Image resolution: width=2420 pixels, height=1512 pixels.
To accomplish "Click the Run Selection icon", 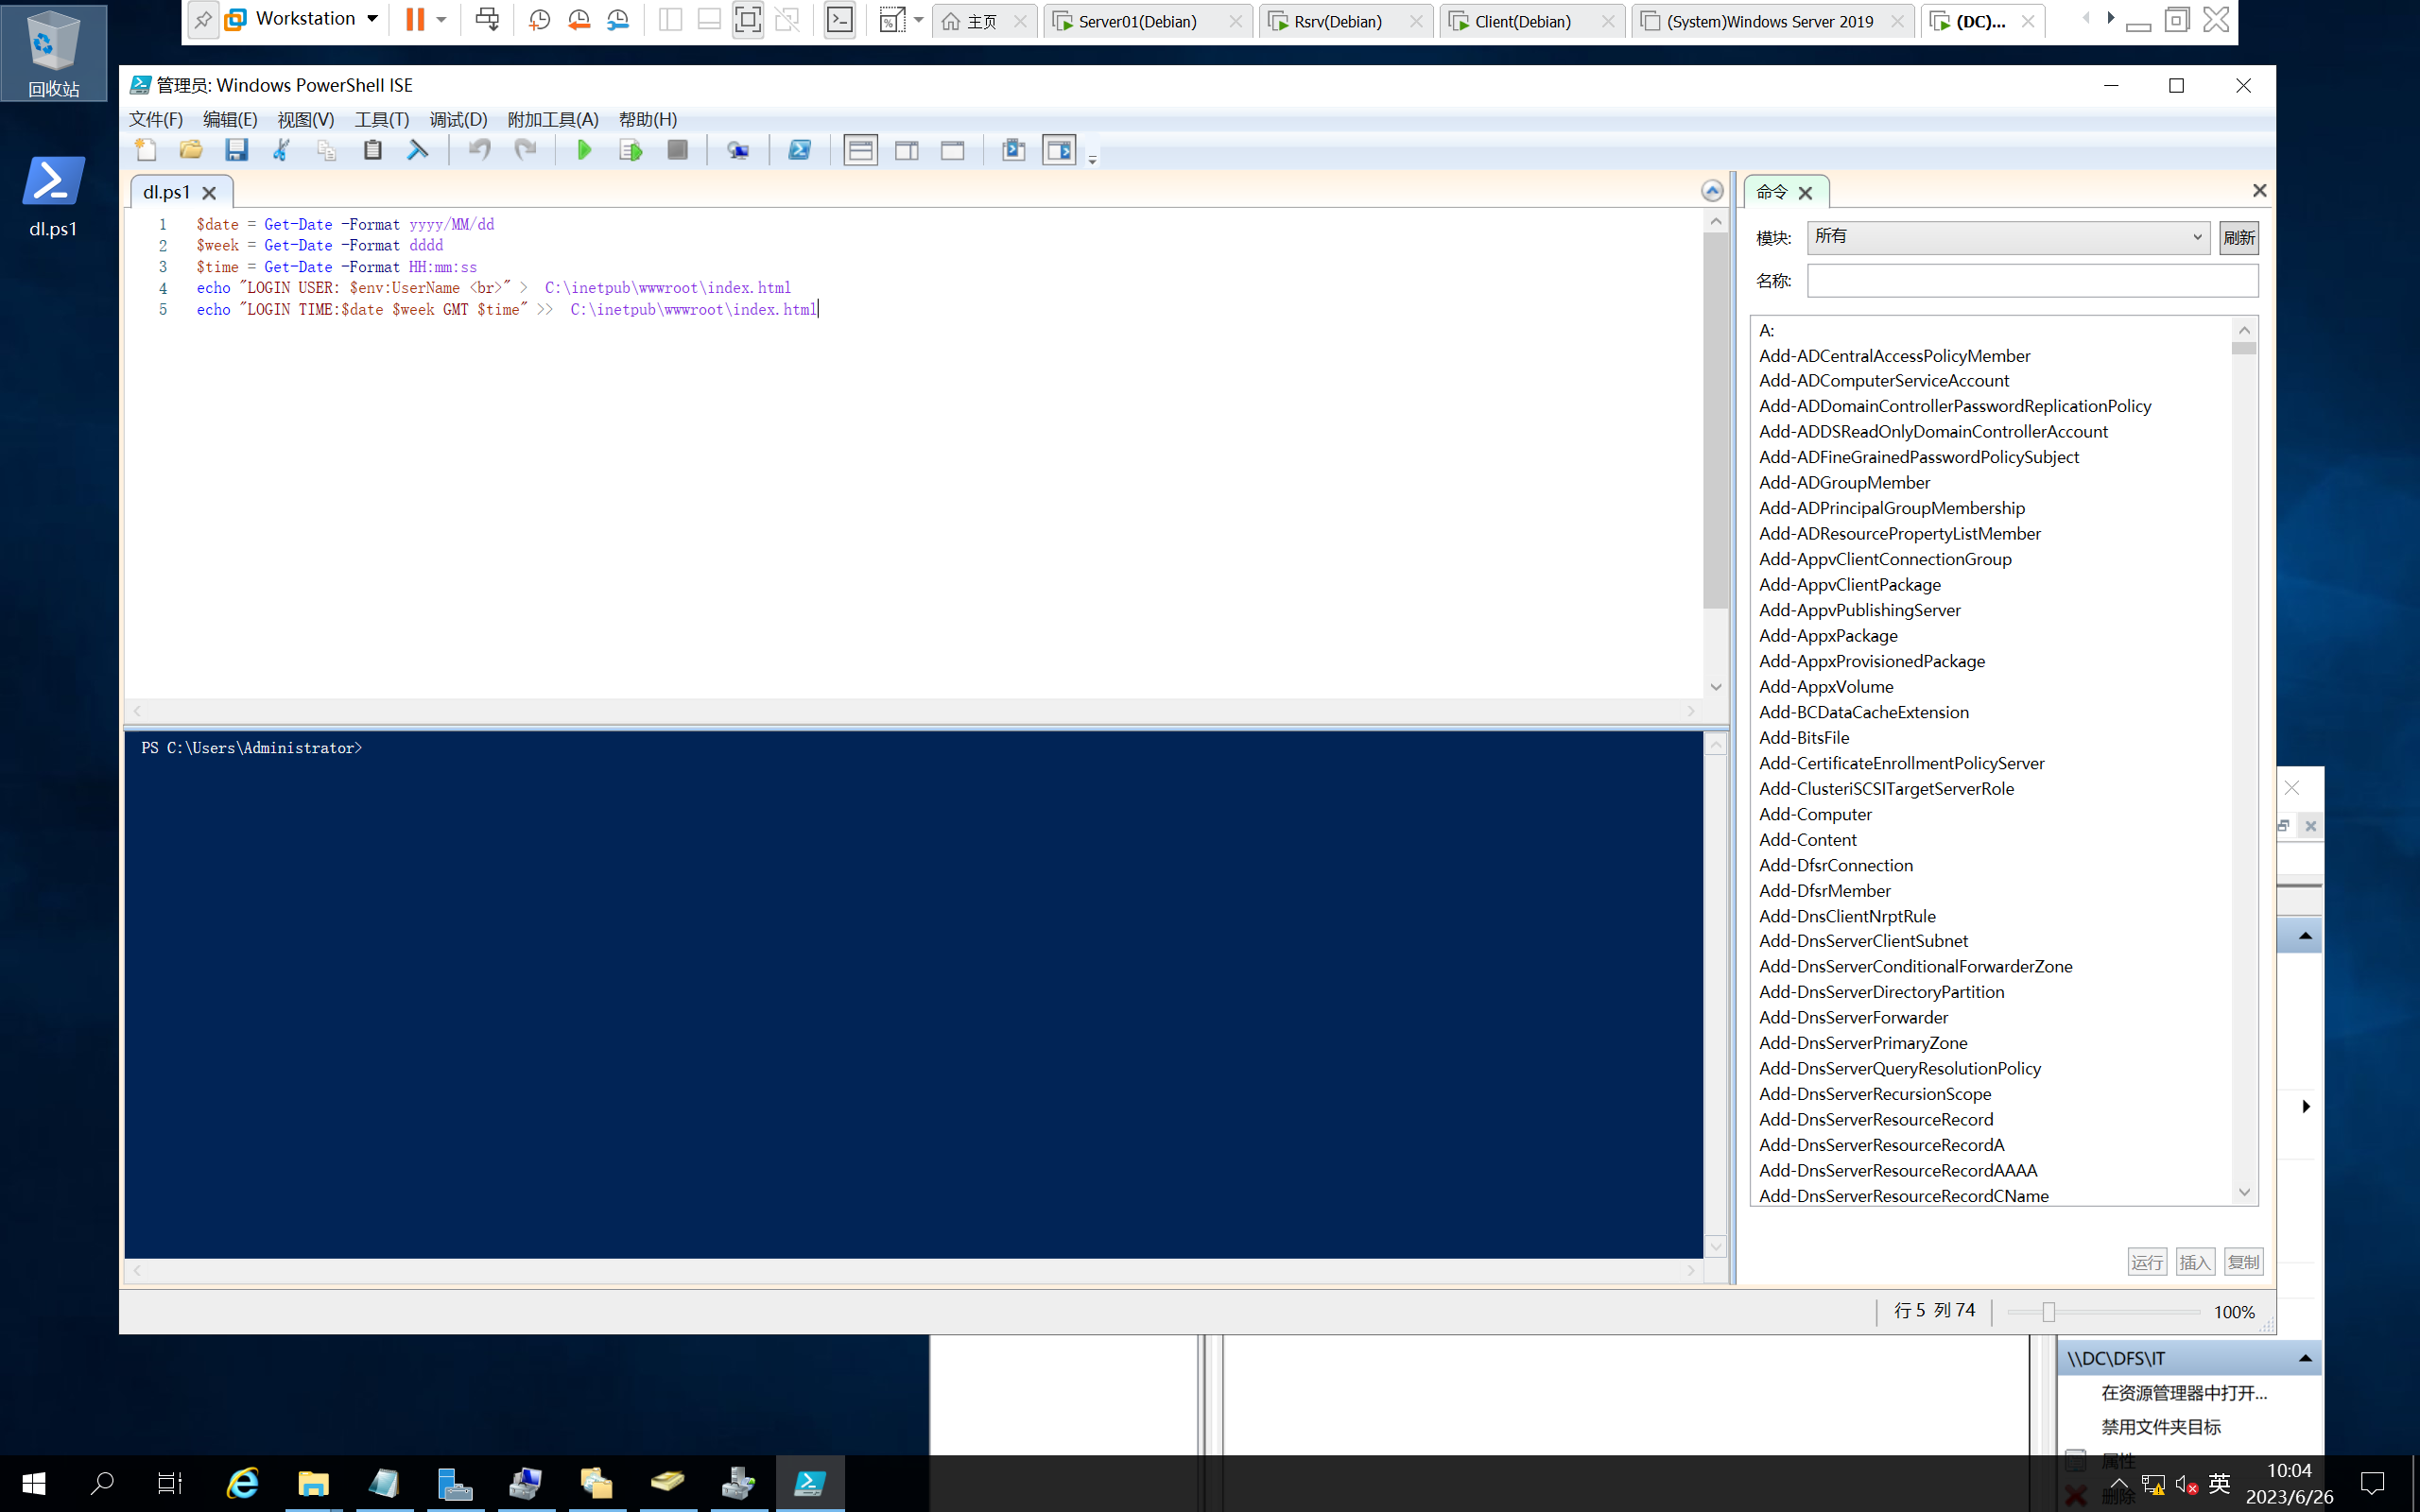I will tap(631, 150).
